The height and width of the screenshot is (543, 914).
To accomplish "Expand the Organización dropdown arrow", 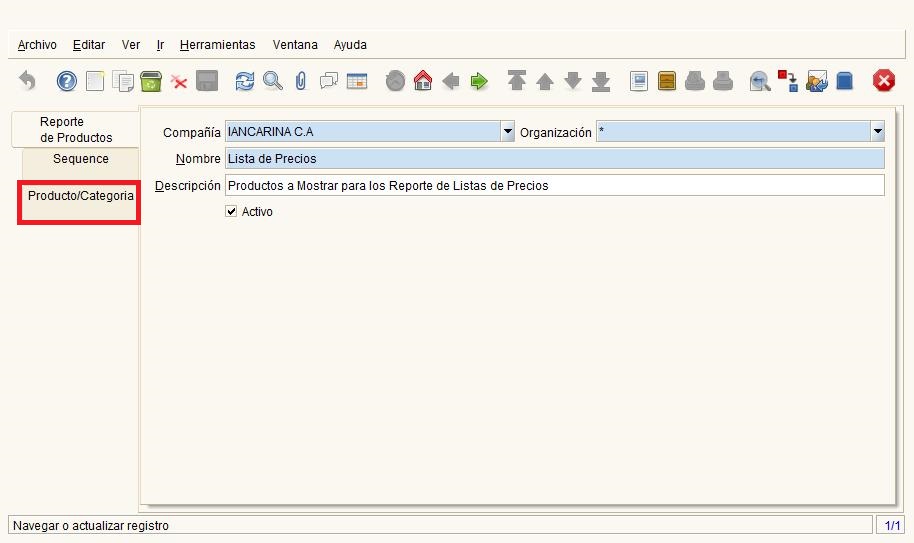I will pos(878,132).
